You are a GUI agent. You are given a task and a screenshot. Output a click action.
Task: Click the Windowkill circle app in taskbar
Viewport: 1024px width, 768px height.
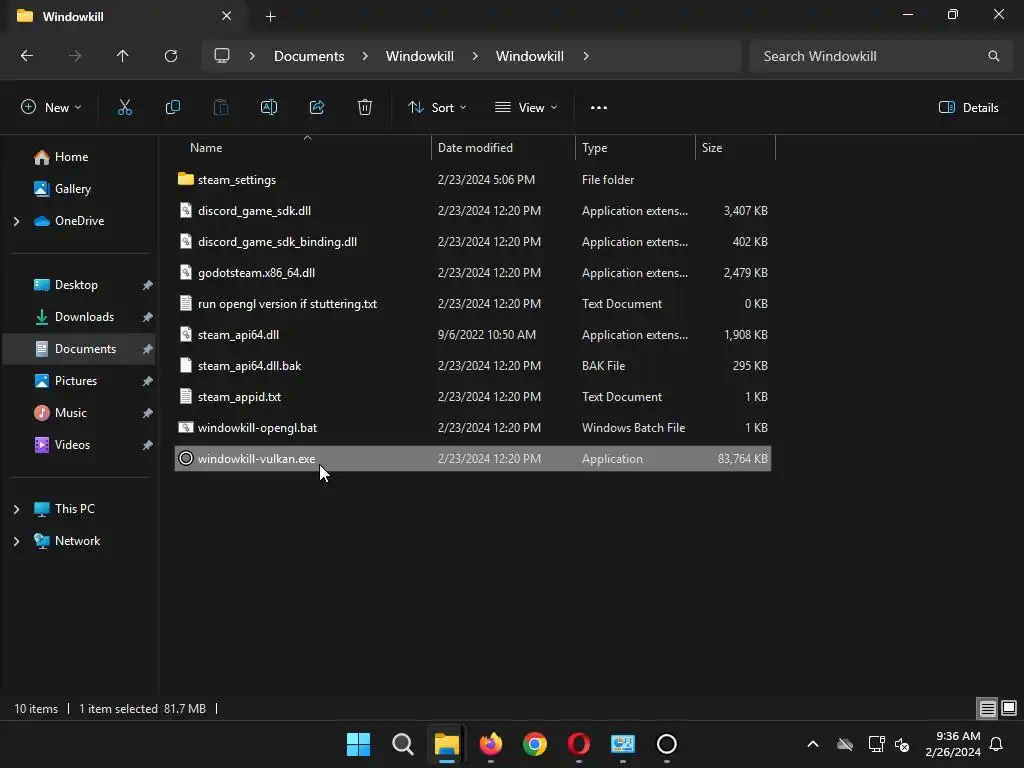coord(667,744)
